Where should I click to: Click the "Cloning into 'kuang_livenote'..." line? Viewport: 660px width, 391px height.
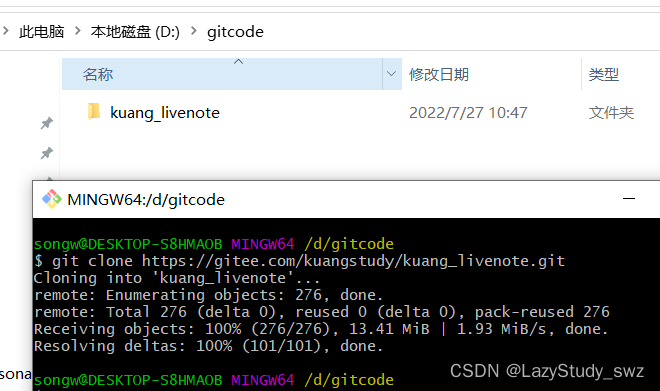click(177, 278)
